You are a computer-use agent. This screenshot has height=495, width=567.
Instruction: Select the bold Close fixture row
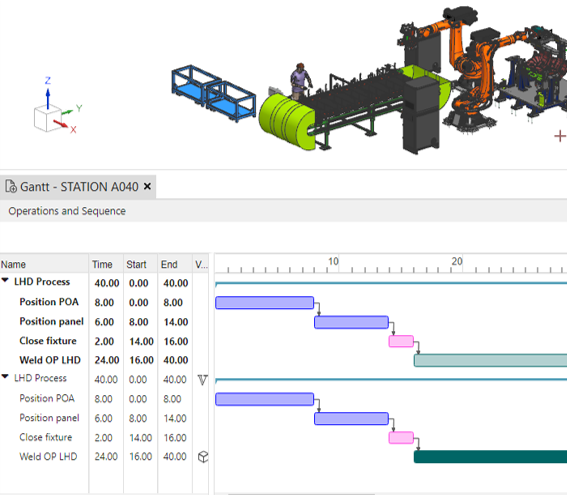point(48,341)
